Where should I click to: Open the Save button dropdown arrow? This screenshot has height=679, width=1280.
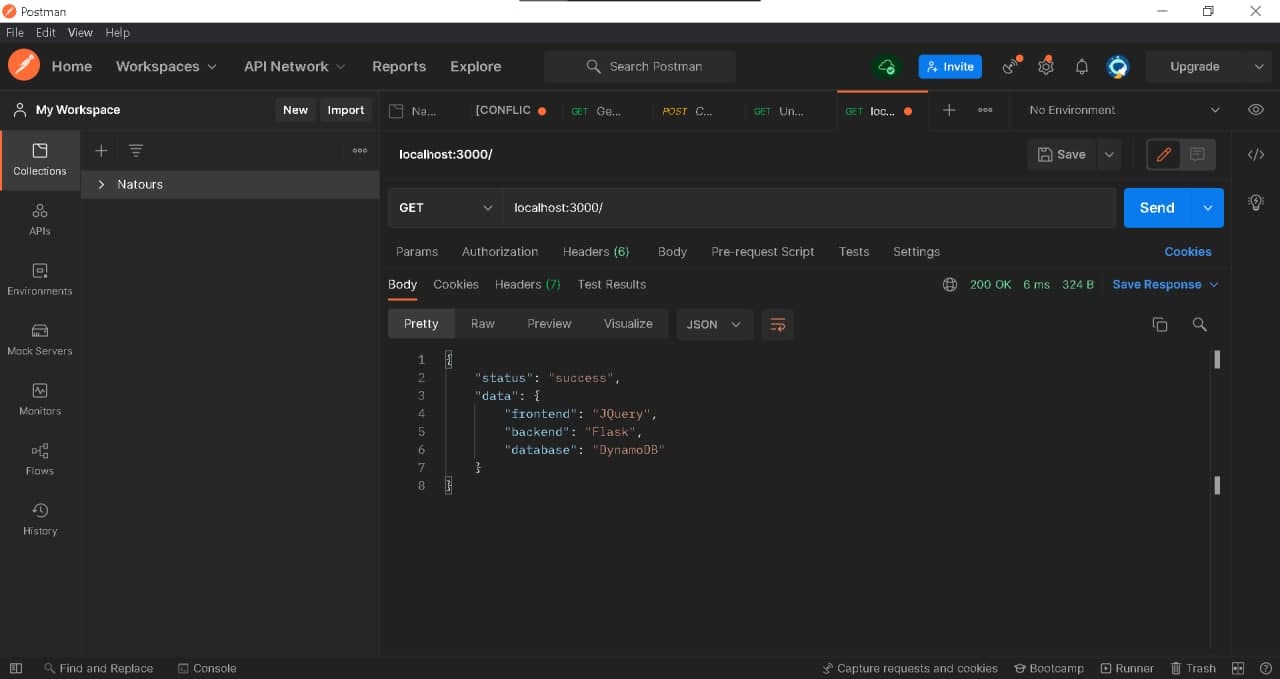(1109, 155)
